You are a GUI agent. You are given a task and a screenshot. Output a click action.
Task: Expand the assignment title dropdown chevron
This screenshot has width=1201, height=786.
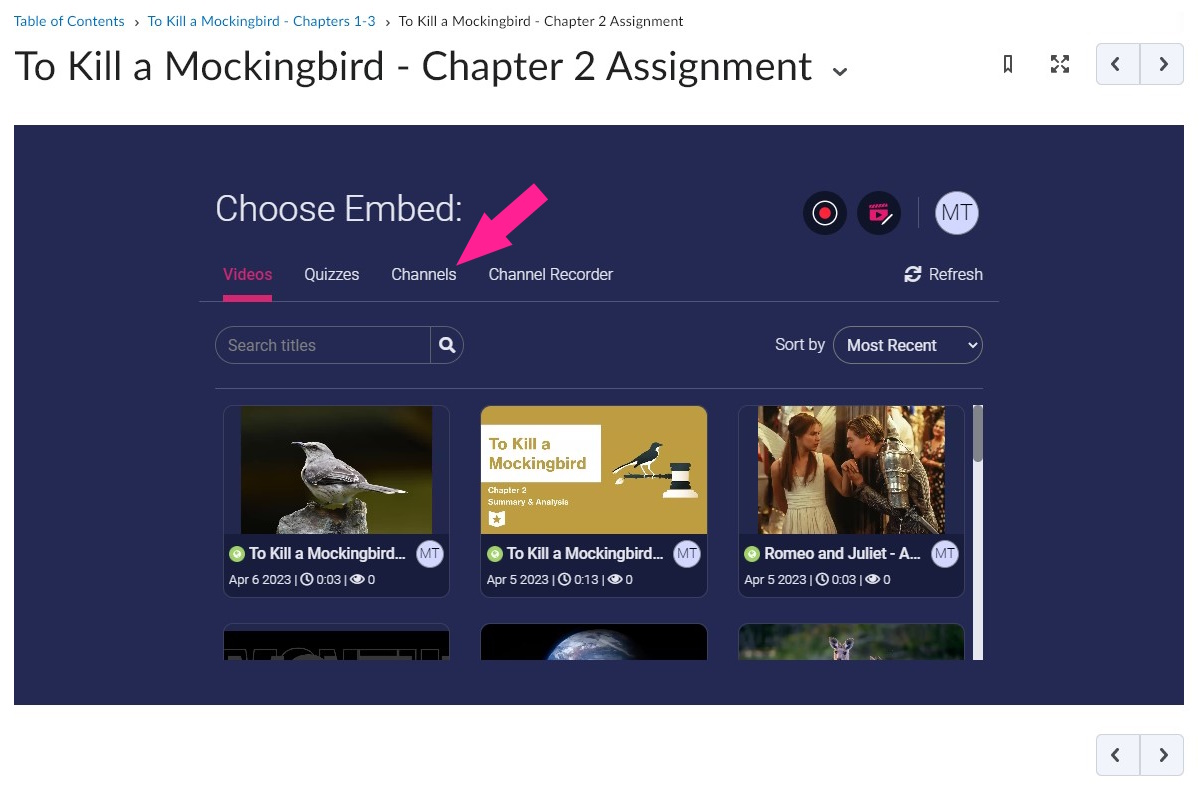click(x=840, y=71)
